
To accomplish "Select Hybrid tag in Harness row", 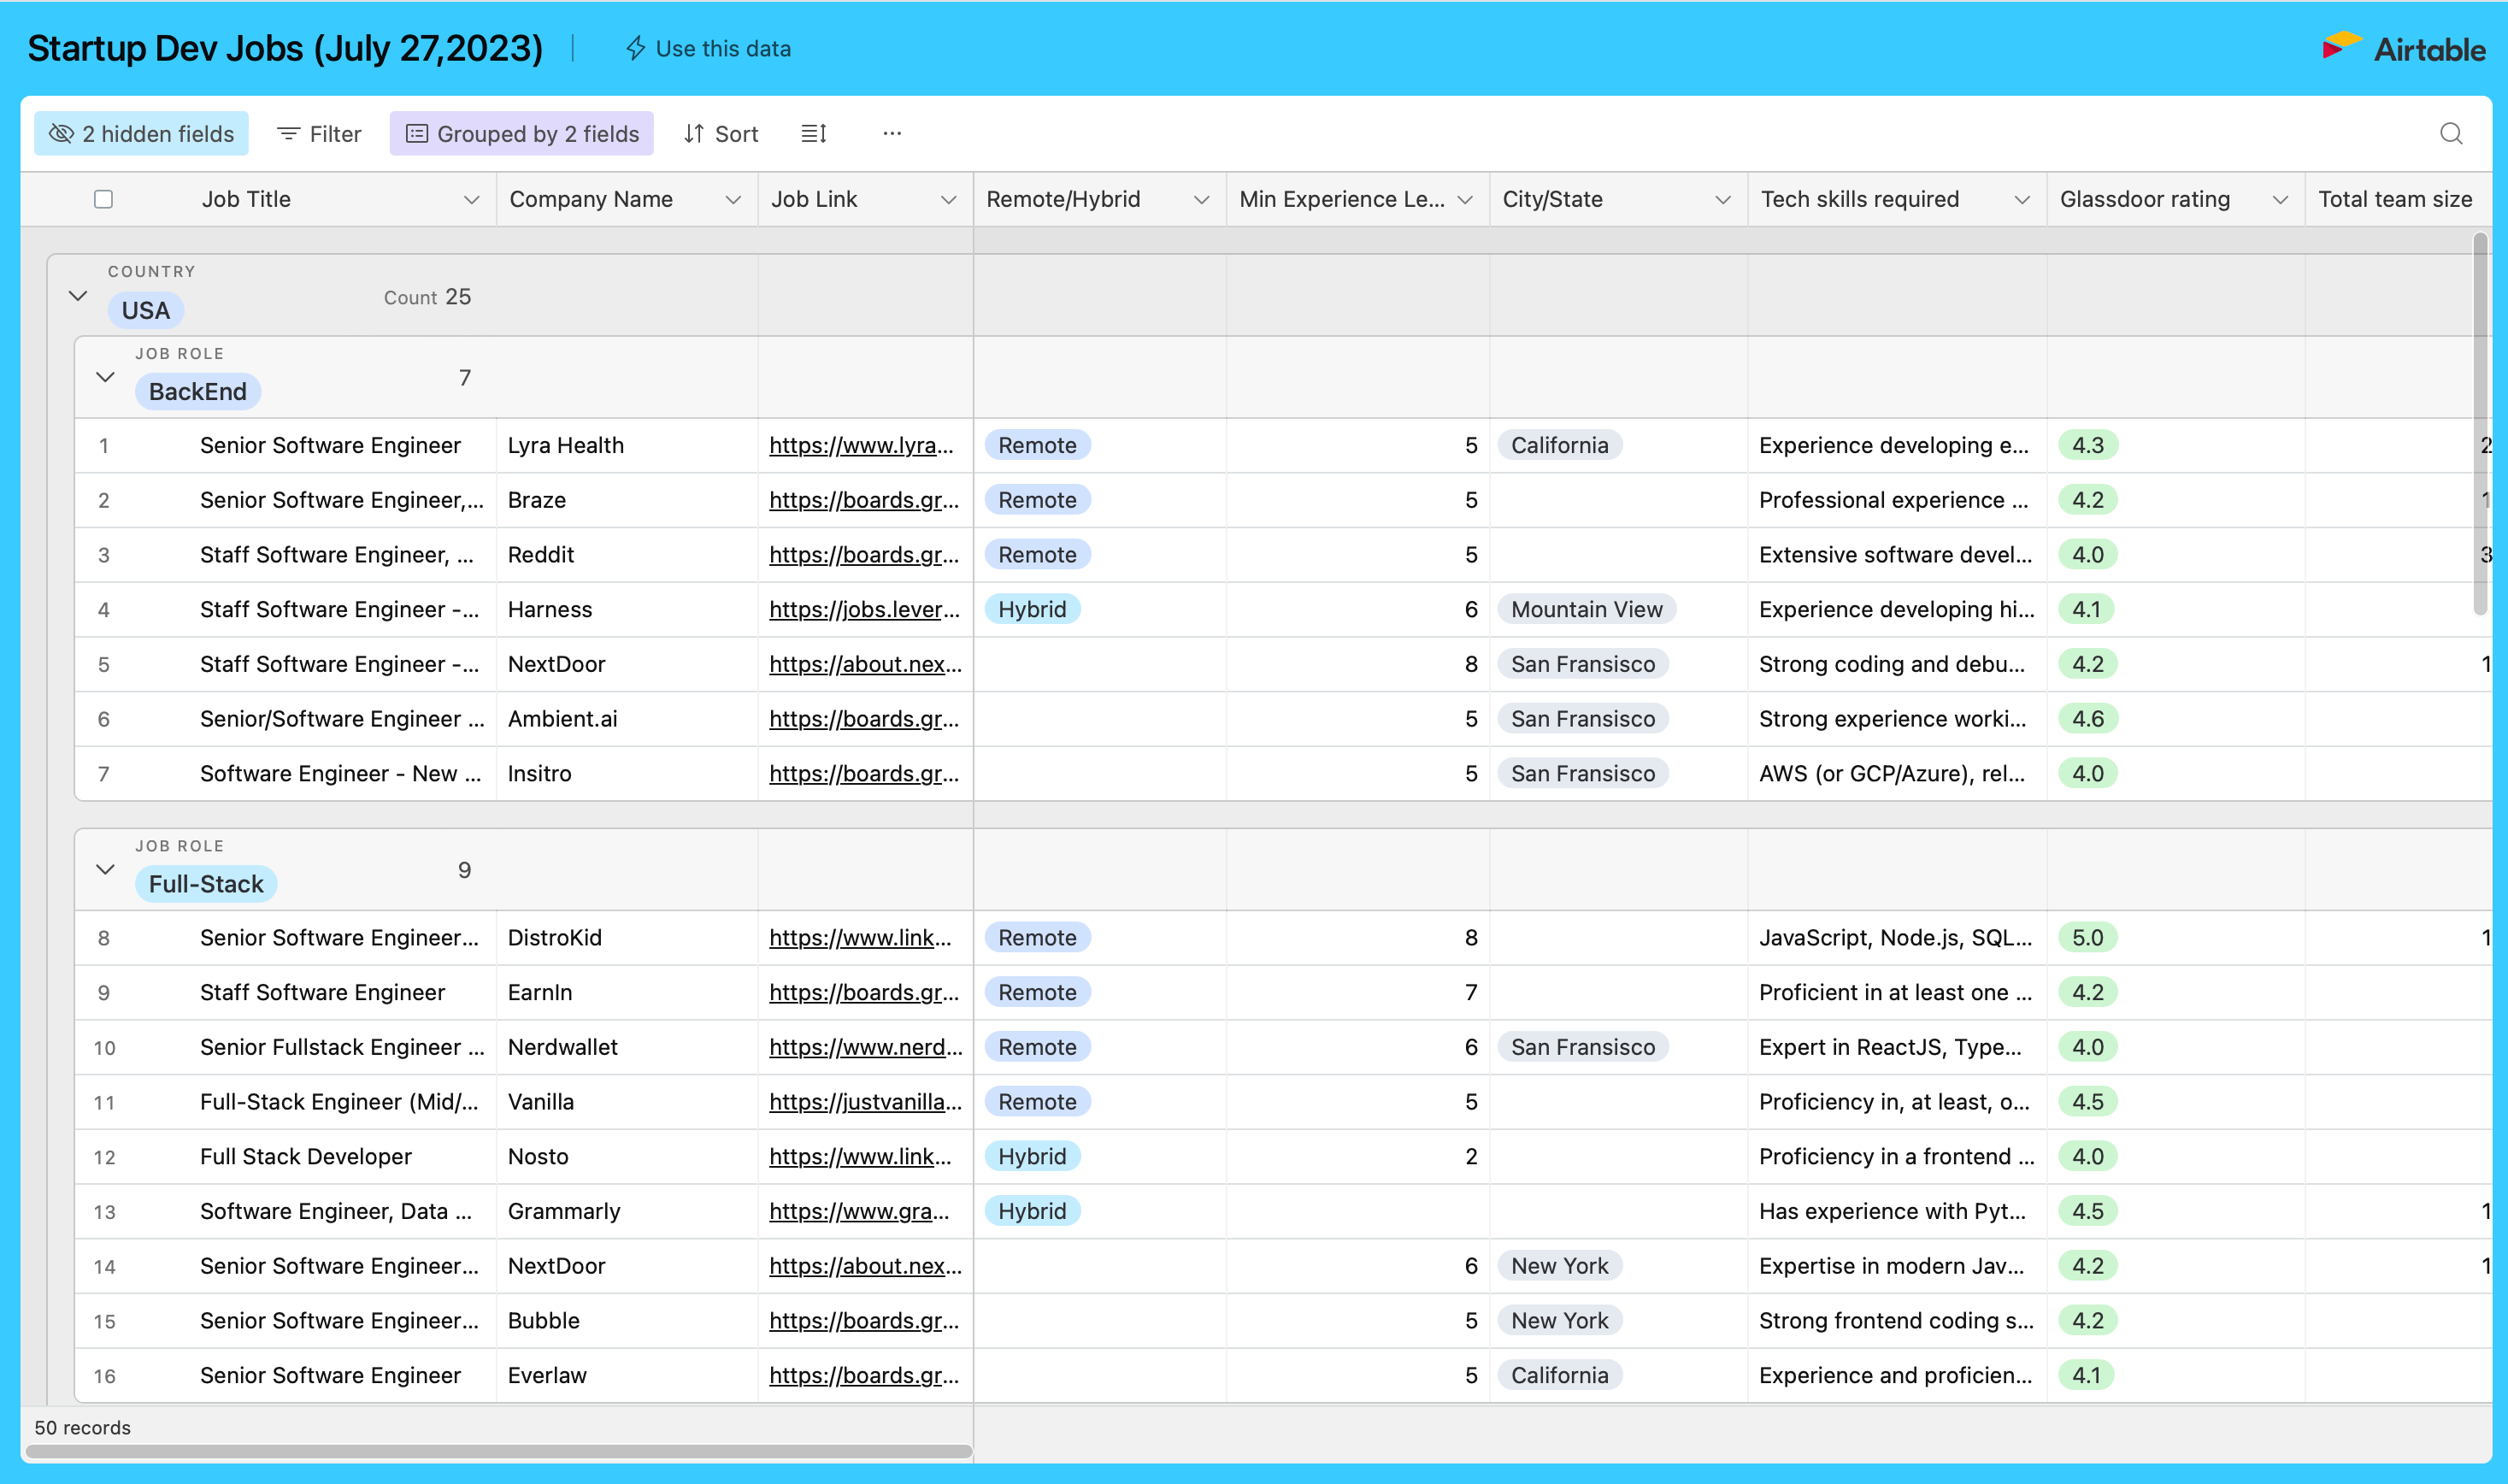I will [1032, 609].
